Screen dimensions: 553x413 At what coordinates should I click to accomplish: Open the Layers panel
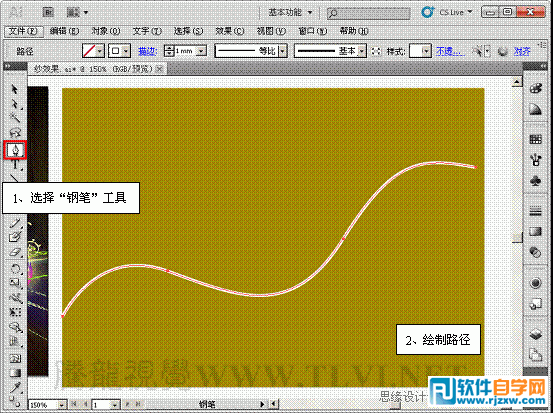pos(535,334)
